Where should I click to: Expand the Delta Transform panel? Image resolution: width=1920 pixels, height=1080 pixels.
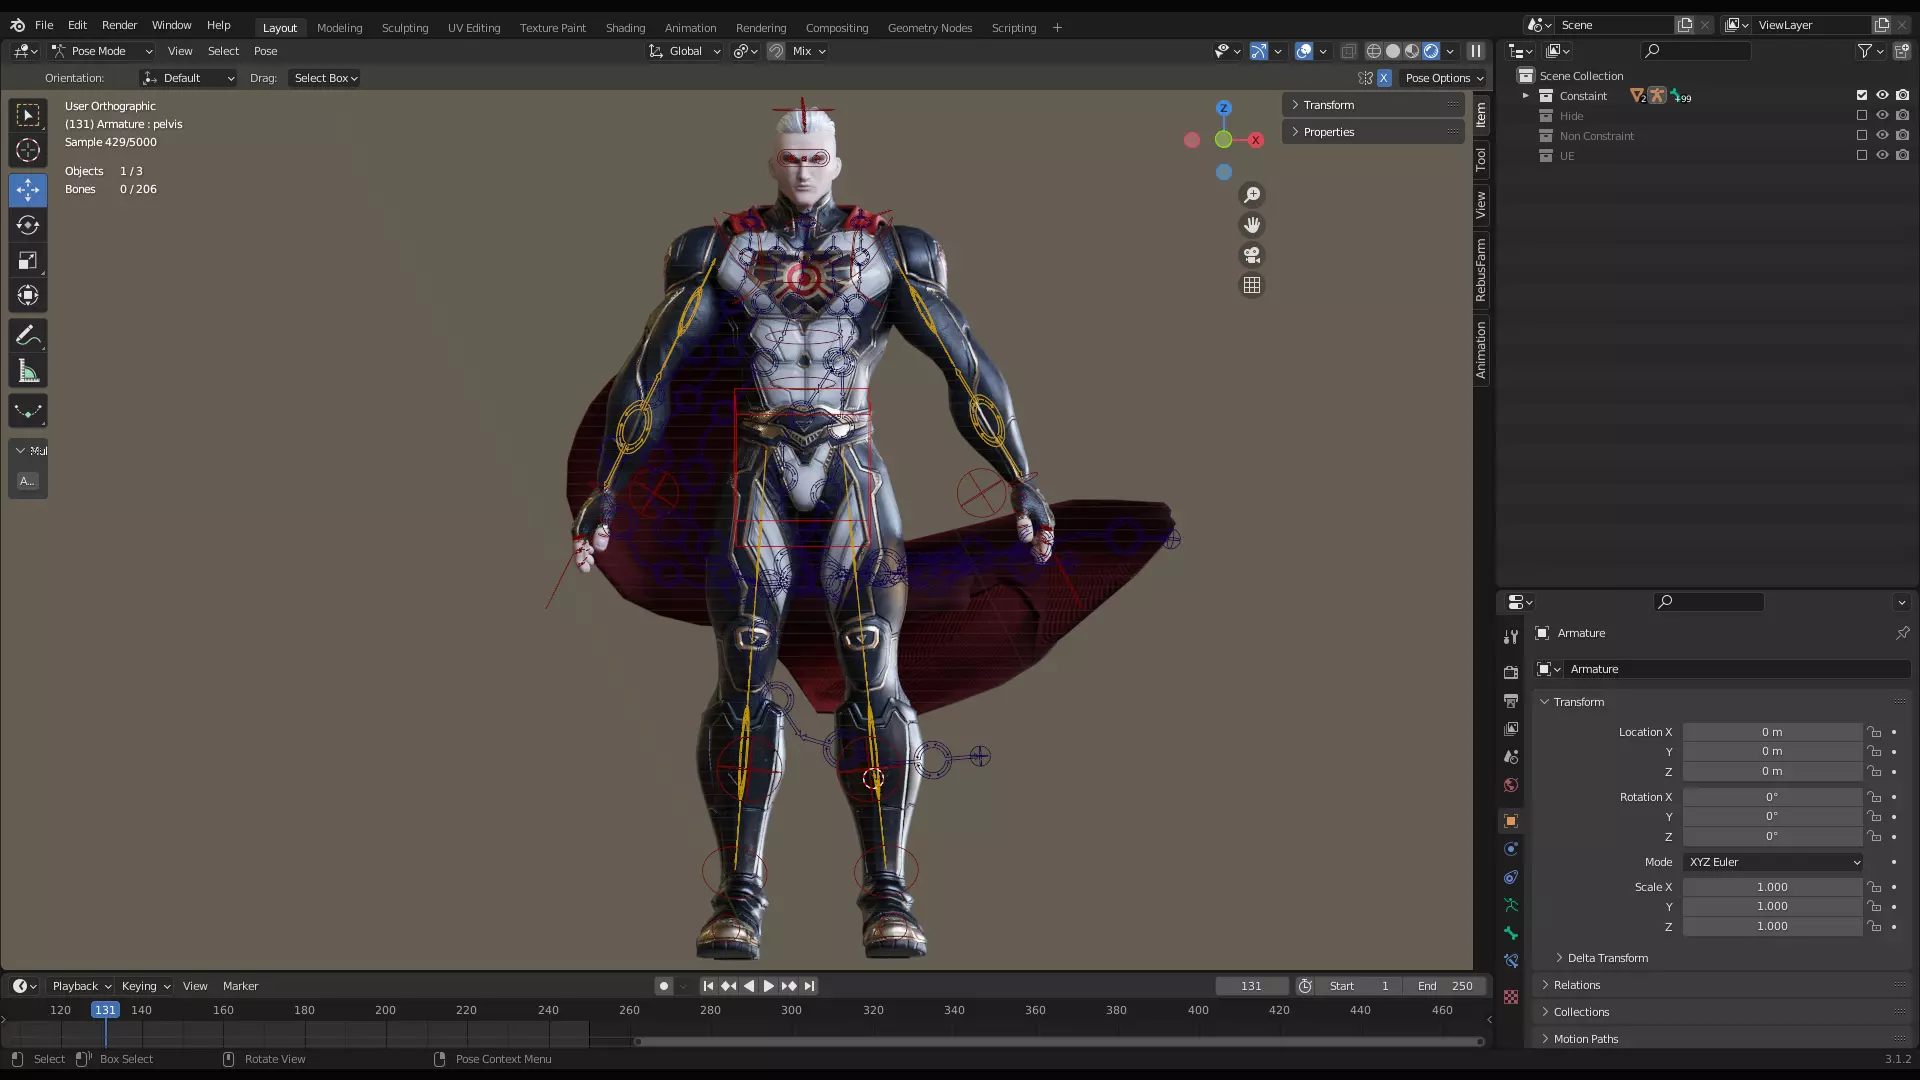1607,958
